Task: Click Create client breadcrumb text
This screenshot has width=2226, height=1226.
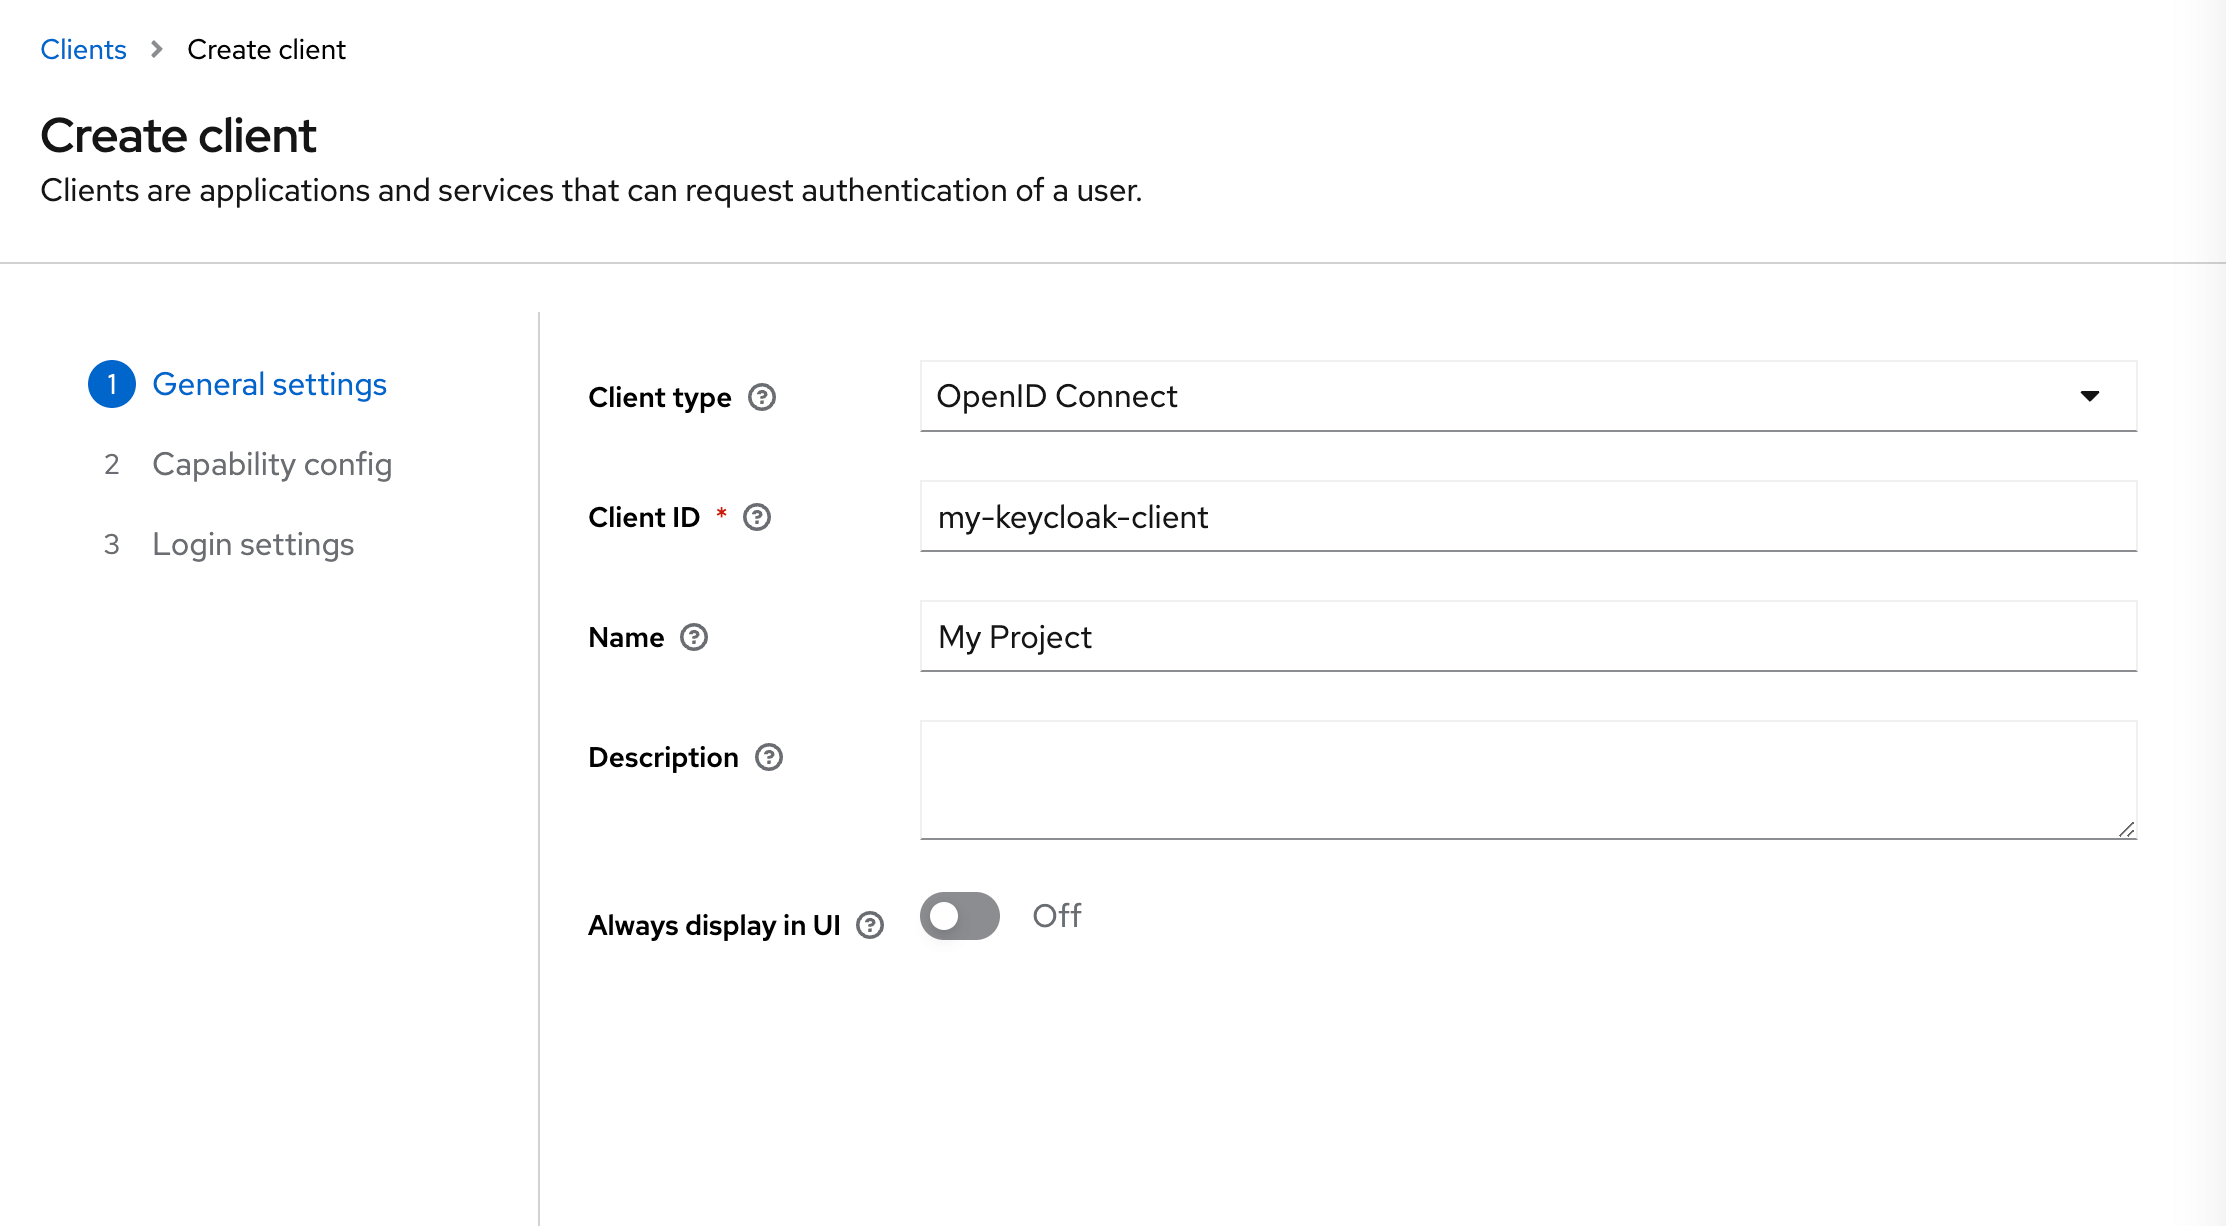Action: [266, 49]
